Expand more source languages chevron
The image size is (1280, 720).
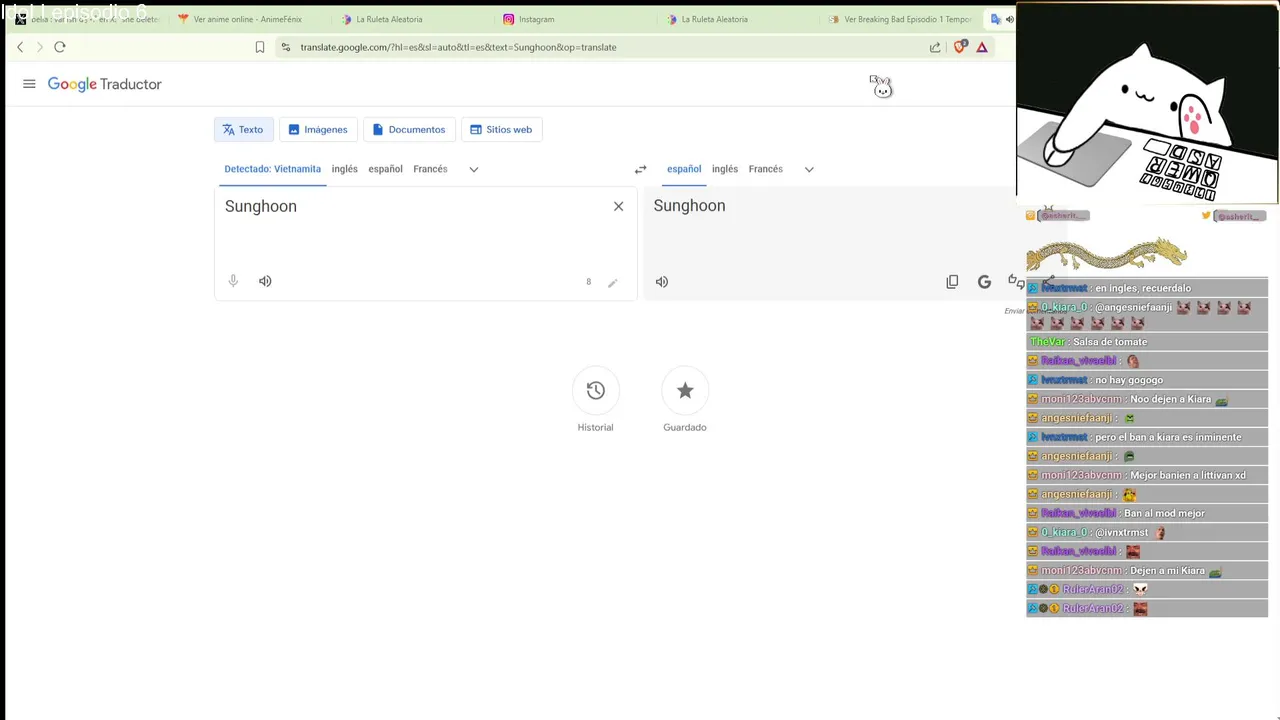point(474,169)
